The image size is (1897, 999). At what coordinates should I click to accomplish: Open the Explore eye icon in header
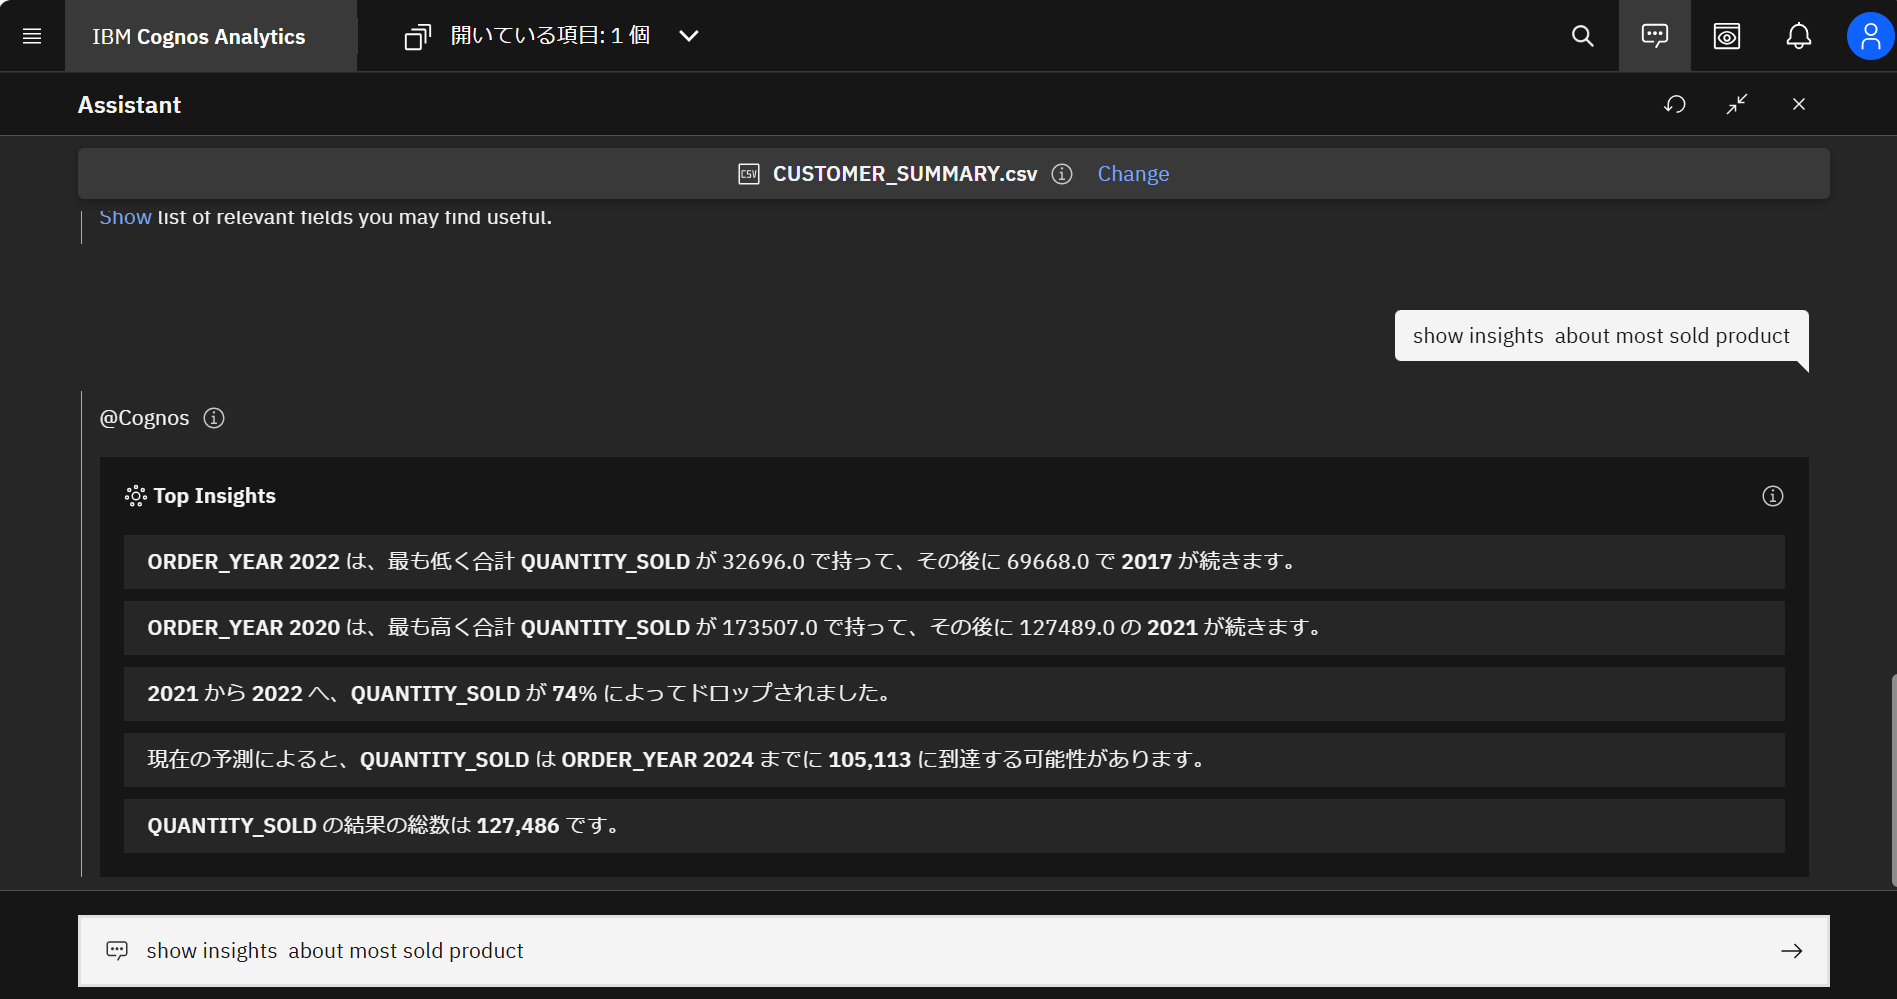1727,36
